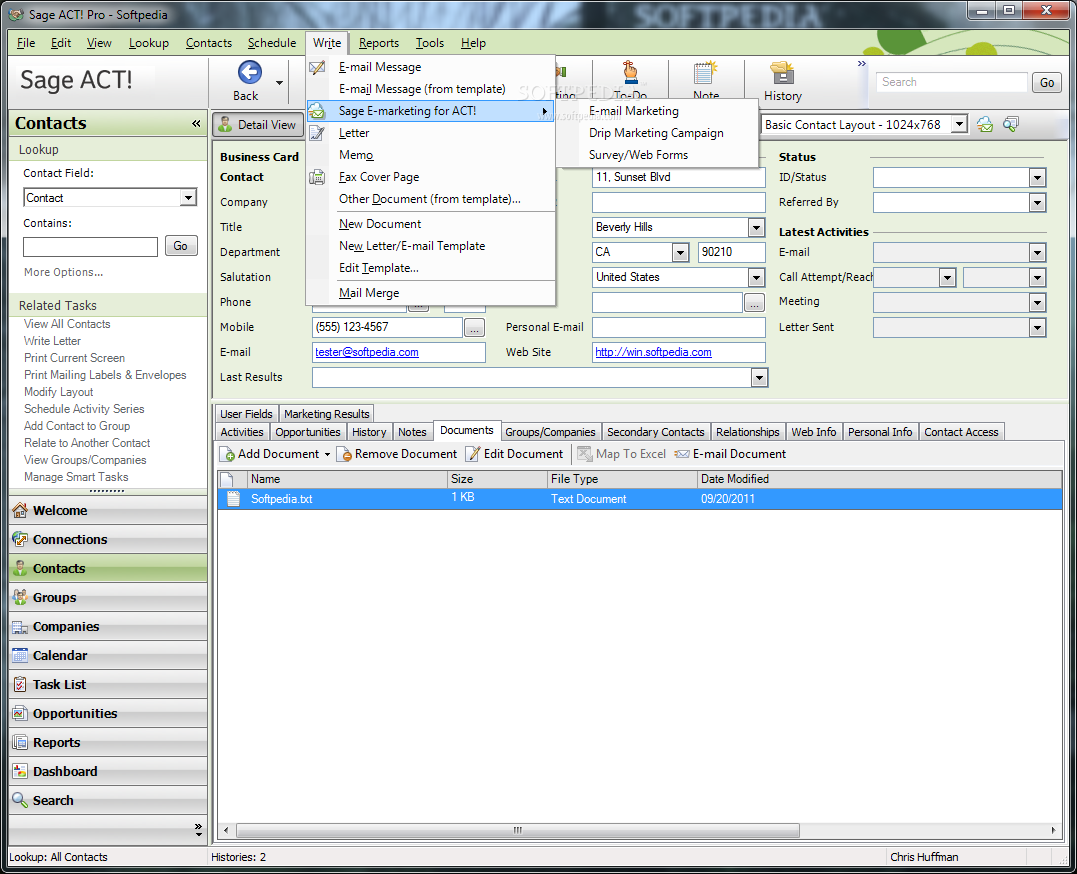Viewport: 1077px width, 874px height.
Task: Click the Welcome house icon in navigation
Action: coord(20,511)
